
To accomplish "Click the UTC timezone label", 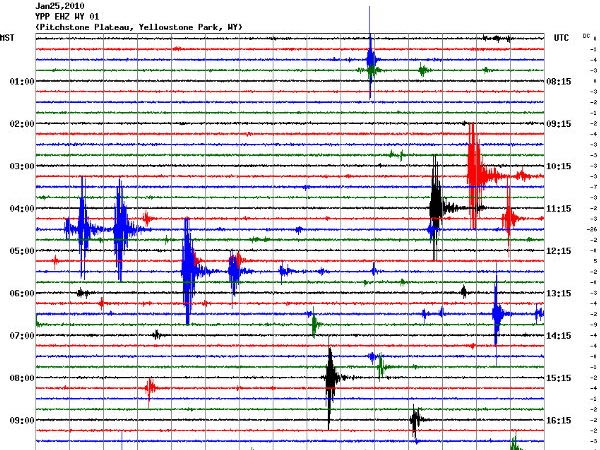I will click(x=560, y=38).
